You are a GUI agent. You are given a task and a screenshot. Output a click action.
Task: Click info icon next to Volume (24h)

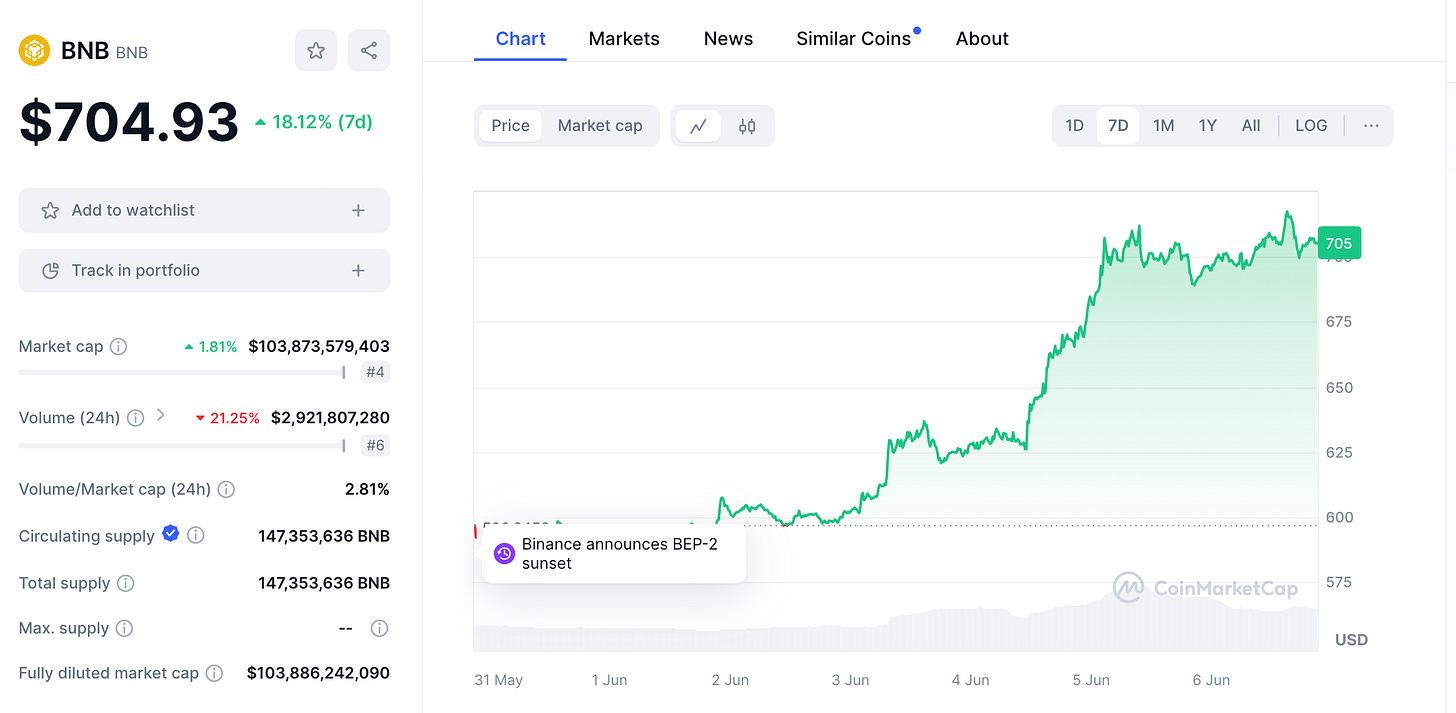[x=135, y=418]
